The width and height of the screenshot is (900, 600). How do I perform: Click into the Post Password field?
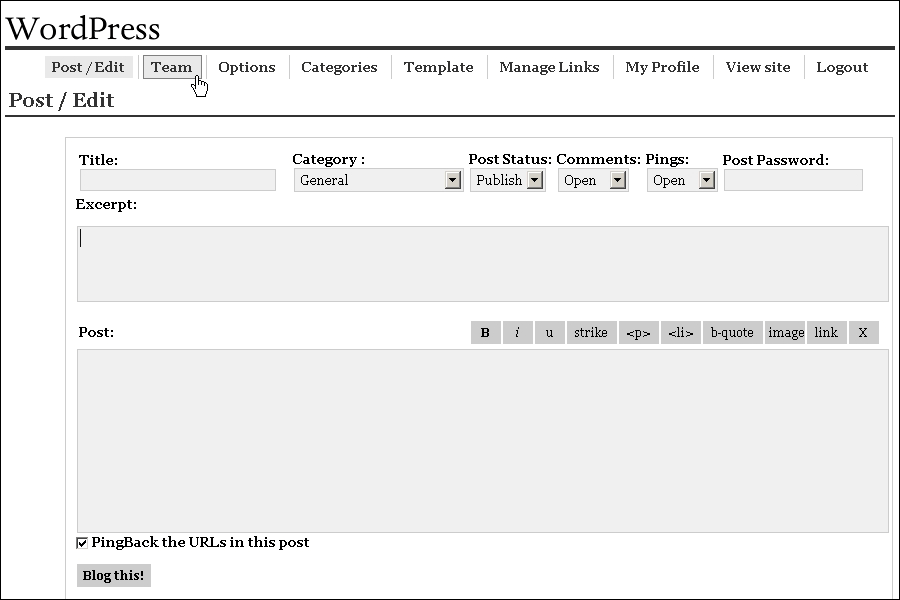tap(793, 180)
